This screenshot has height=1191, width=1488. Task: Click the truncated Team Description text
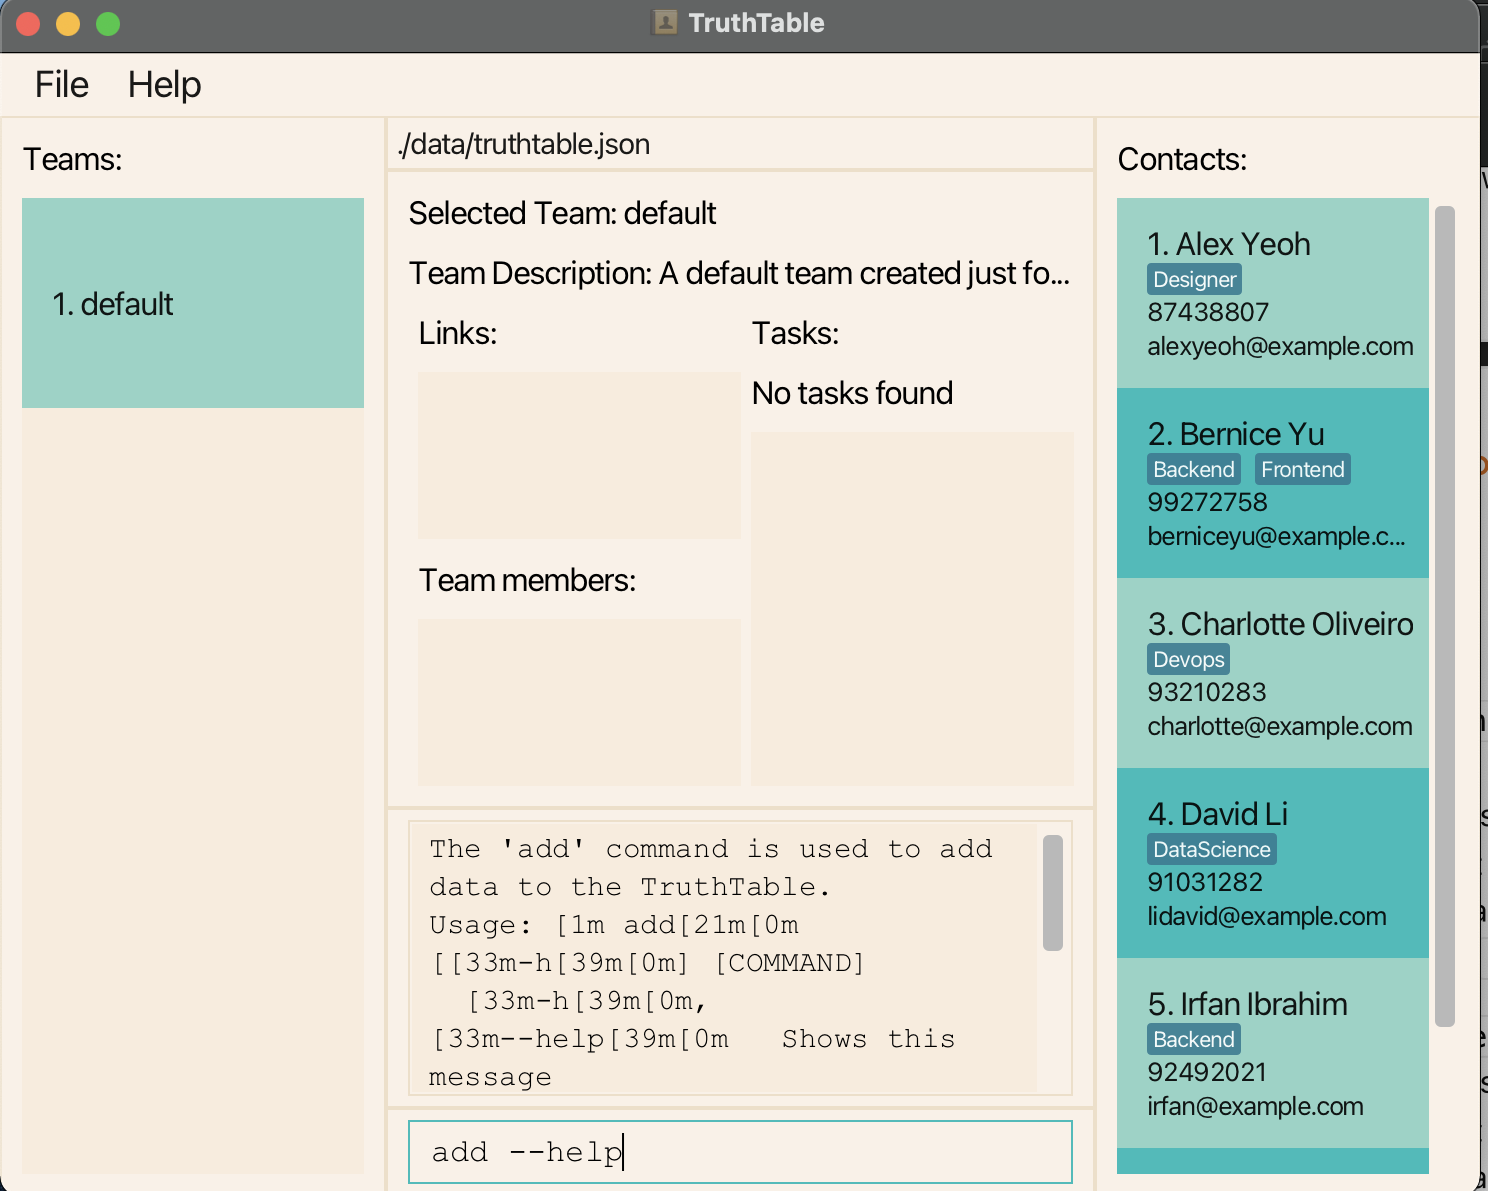[739, 274]
